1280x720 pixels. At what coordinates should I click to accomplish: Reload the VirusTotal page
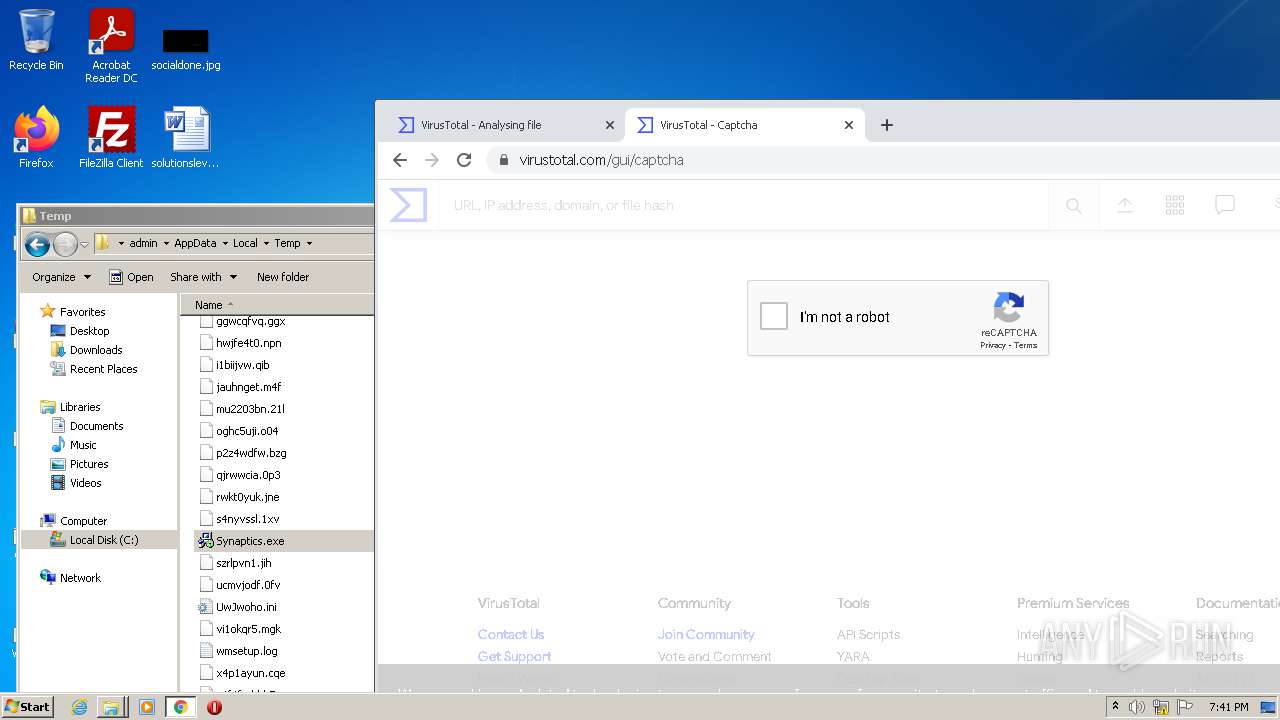pyautogui.click(x=464, y=160)
